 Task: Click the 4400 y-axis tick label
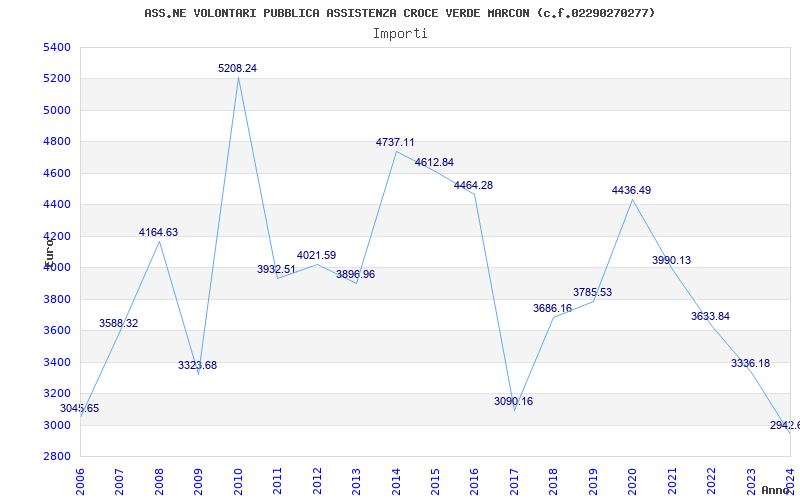point(58,205)
